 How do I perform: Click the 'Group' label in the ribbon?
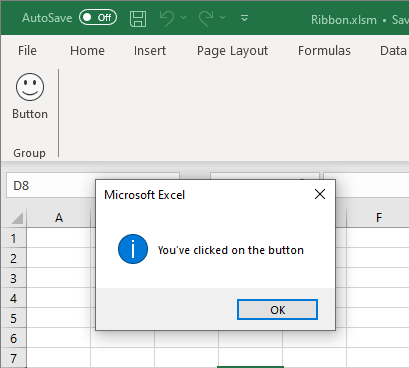29,153
